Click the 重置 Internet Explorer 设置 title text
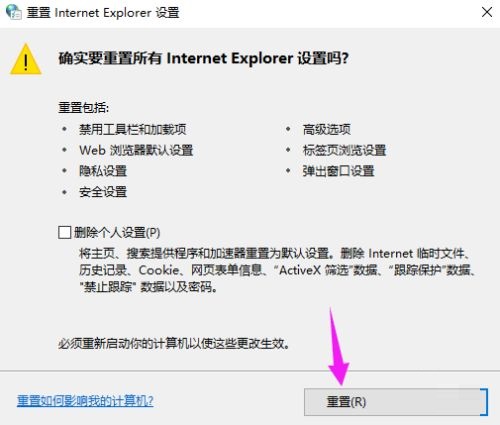 point(103,13)
